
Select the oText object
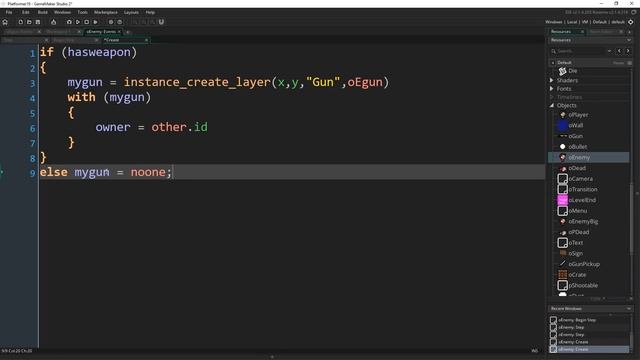pos(576,243)
